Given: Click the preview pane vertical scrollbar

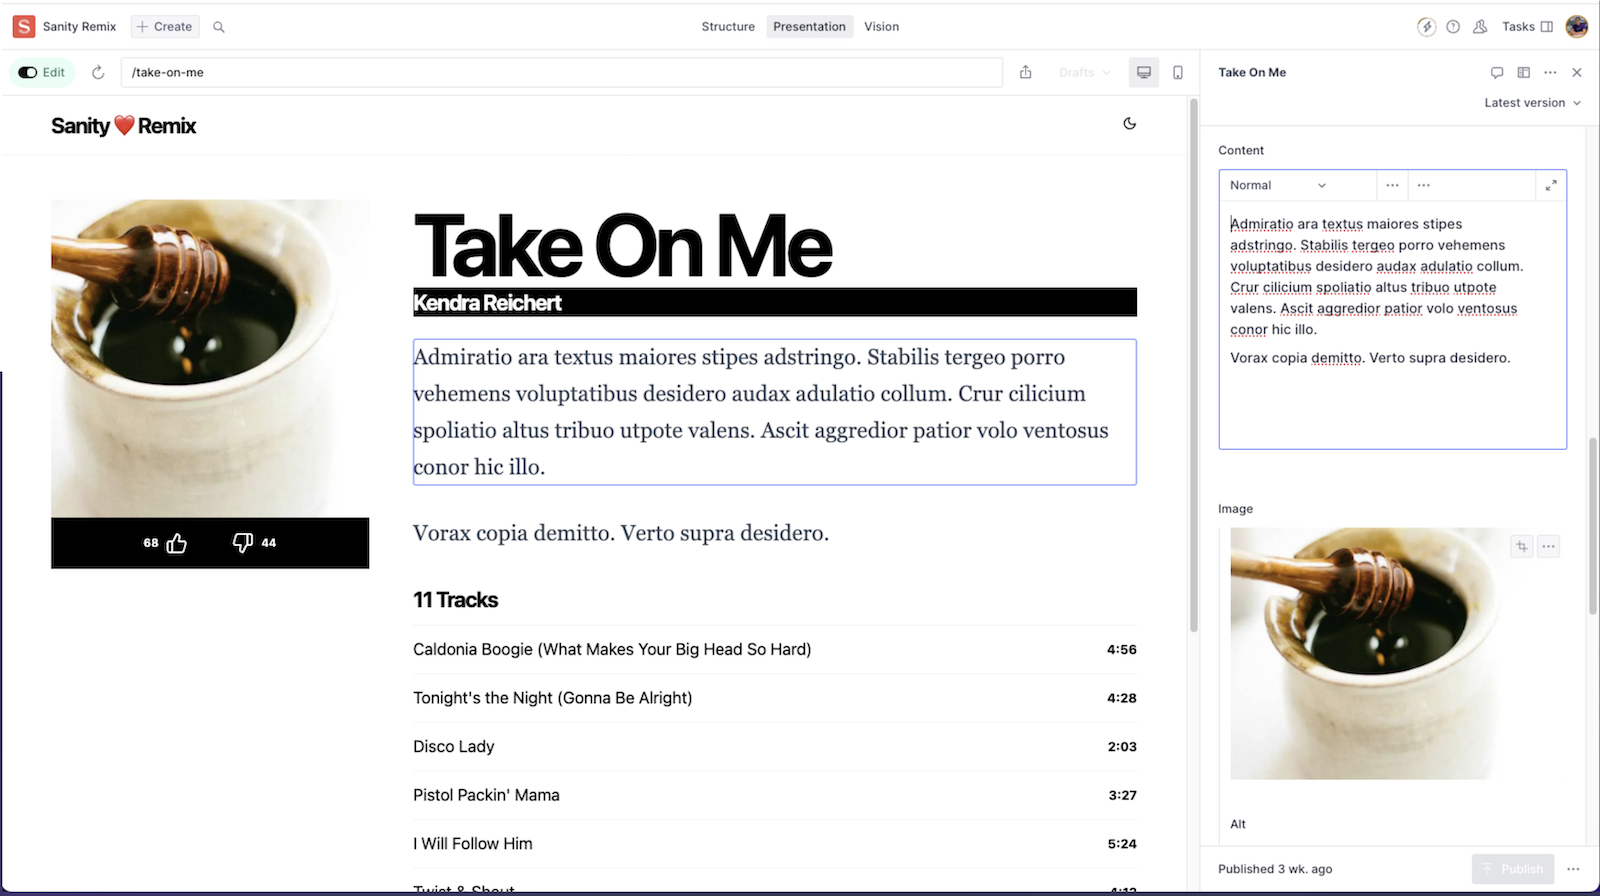Looking at the screenshot, I should (1192, 366).
